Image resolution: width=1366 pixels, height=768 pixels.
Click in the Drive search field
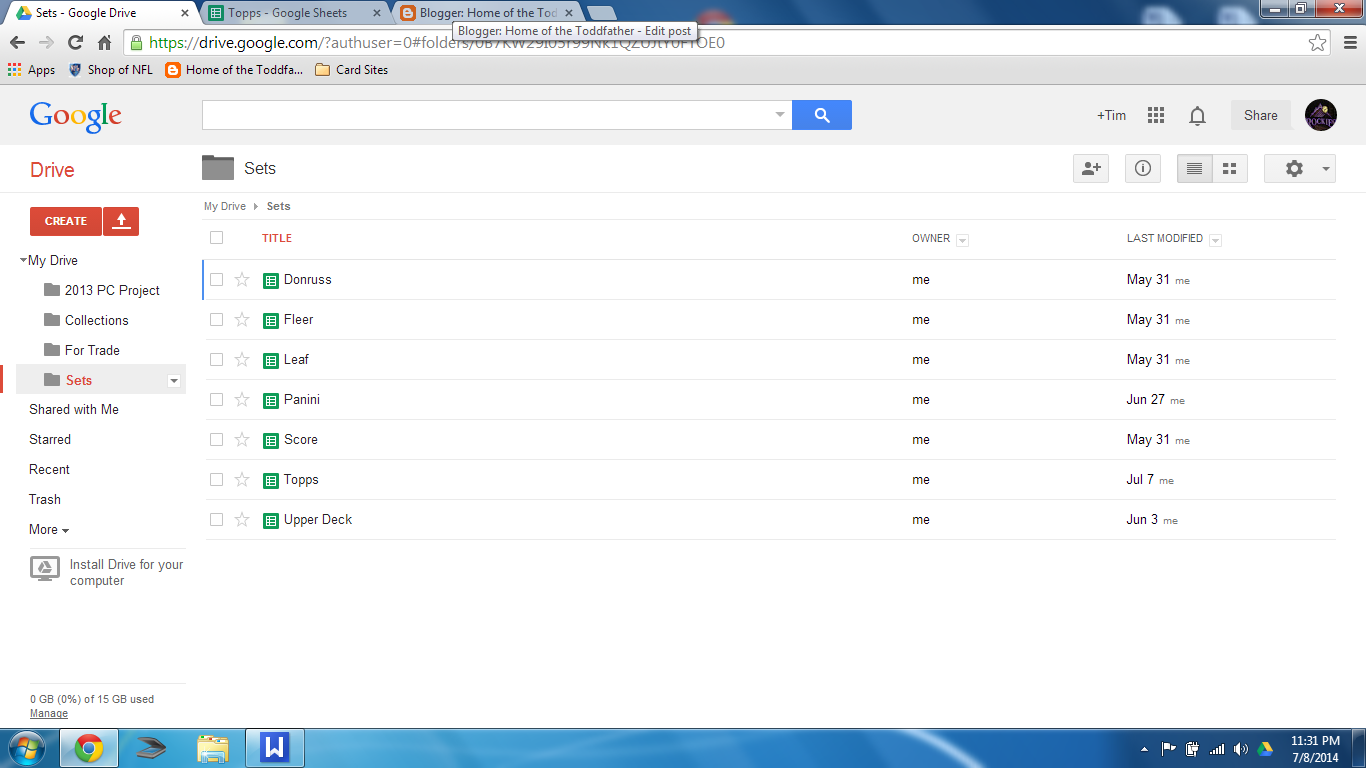(487, 115)
